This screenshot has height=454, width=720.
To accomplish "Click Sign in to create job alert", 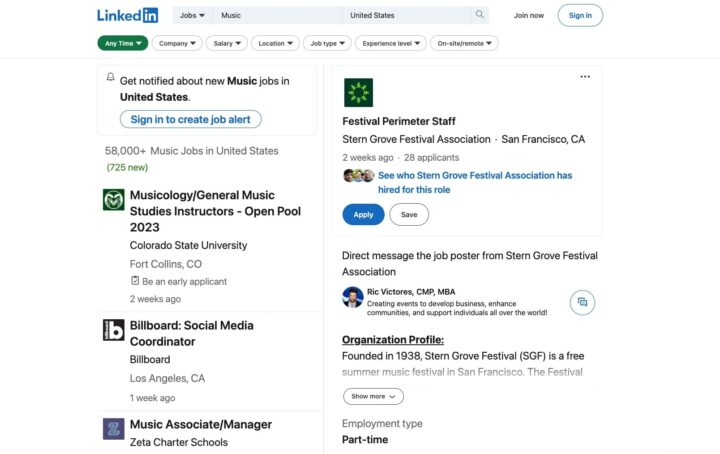I will [x=190, y=119].
